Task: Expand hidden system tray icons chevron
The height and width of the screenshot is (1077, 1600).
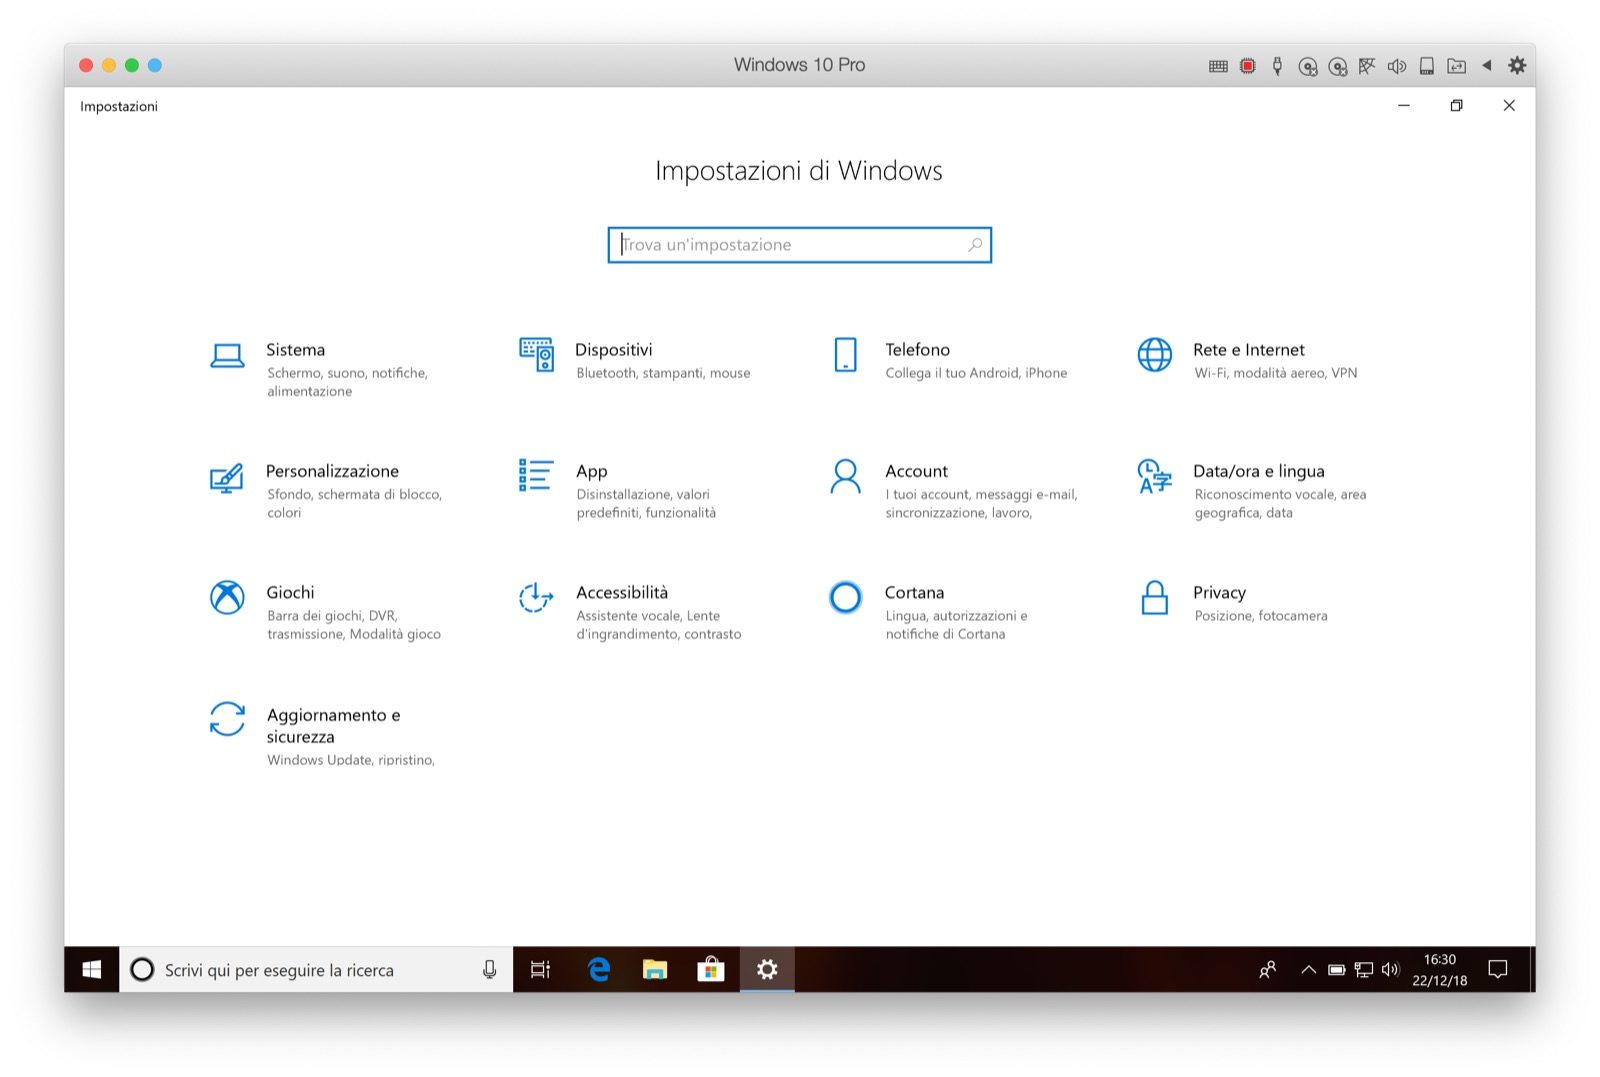Action: (x=1308, y=969)
